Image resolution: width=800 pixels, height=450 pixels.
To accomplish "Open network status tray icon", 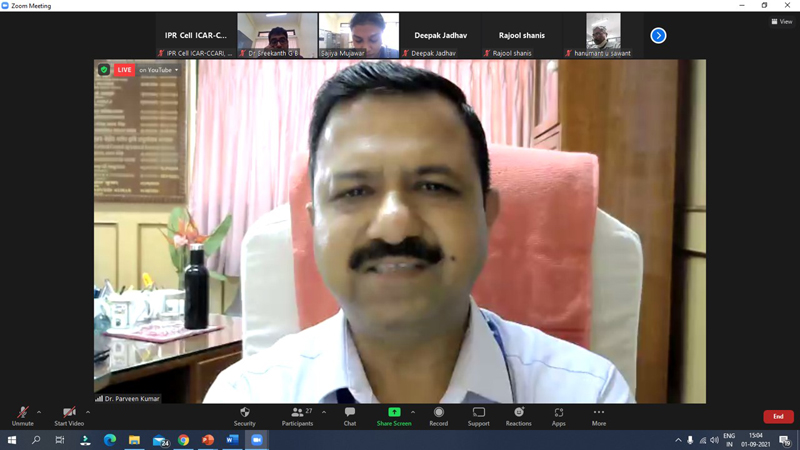I will click(703, 440).
